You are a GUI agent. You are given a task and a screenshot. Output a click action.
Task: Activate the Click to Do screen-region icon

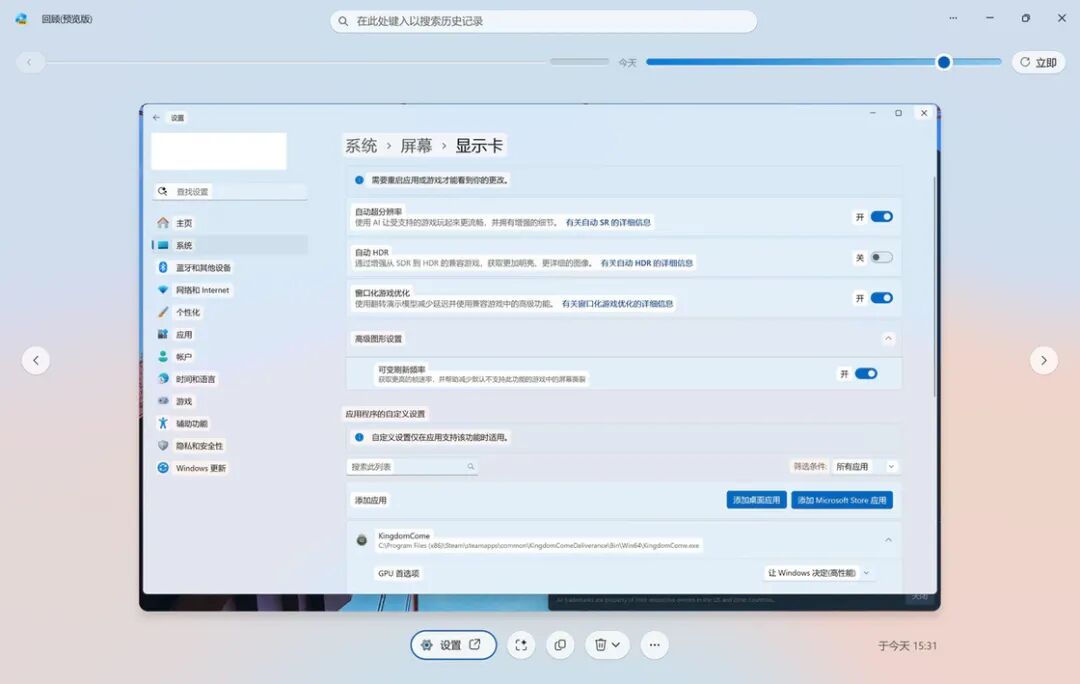521,645
